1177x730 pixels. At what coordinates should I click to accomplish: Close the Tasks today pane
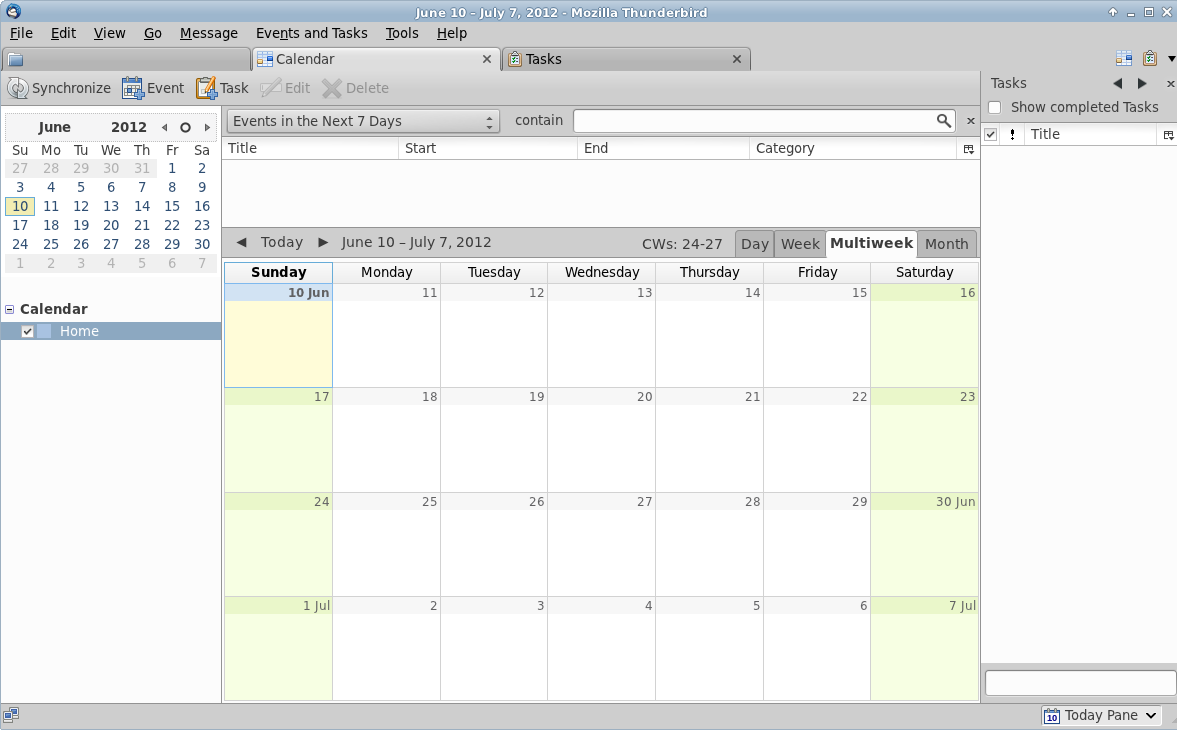pos(1170,83)
